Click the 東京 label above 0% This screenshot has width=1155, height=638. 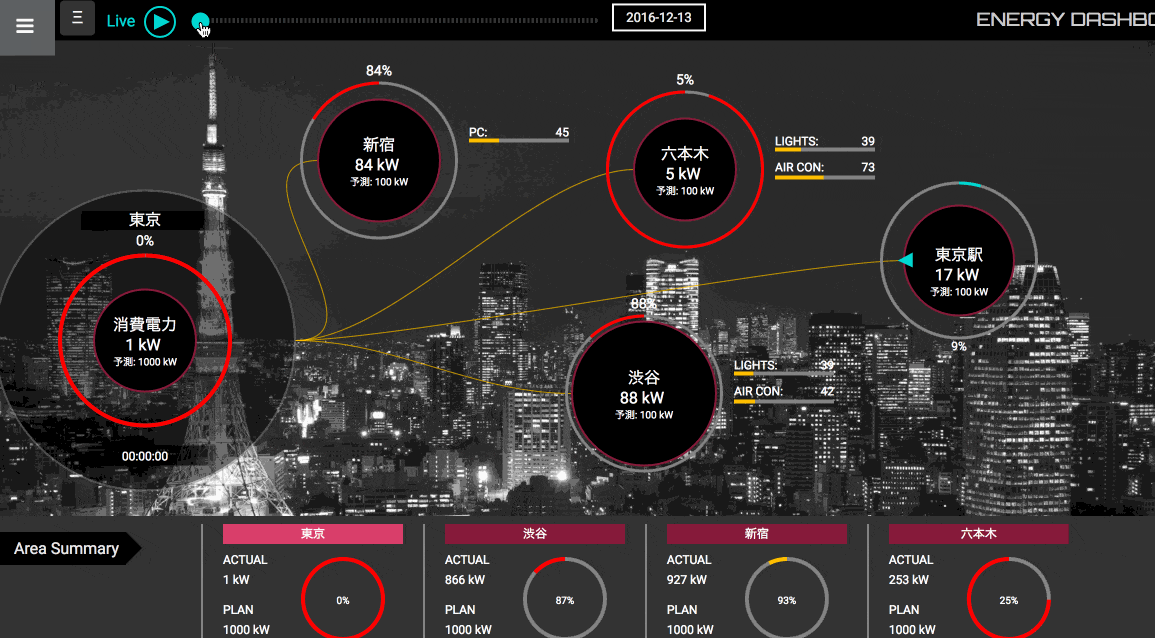(144, 220)
